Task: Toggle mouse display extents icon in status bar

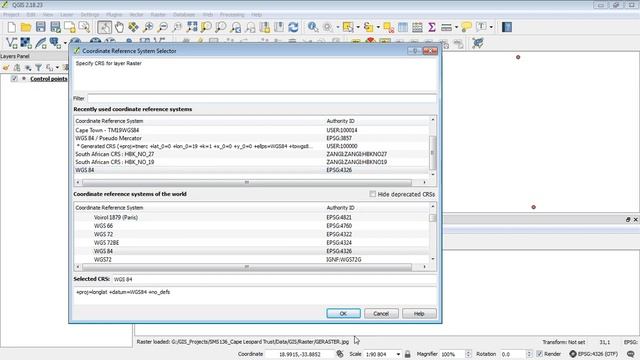Action: [340, 354]
